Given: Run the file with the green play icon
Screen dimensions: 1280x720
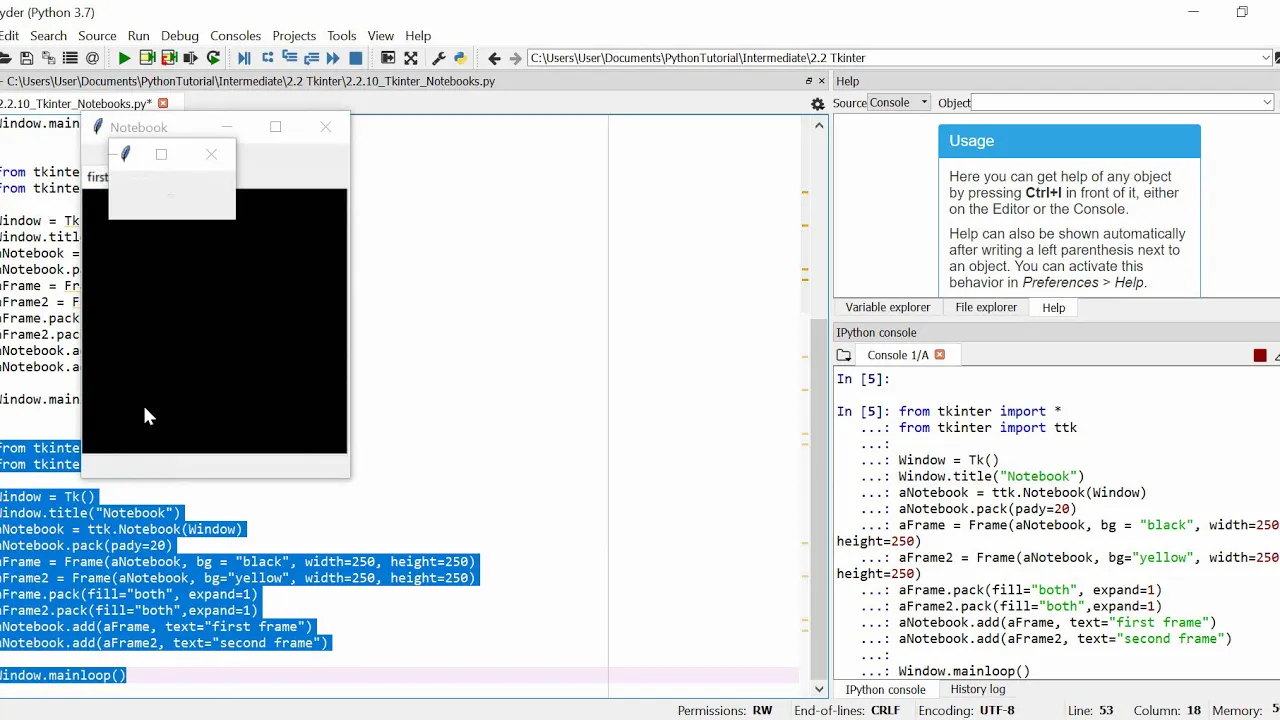Looking at the screenshot, I should tap(124, 58).
